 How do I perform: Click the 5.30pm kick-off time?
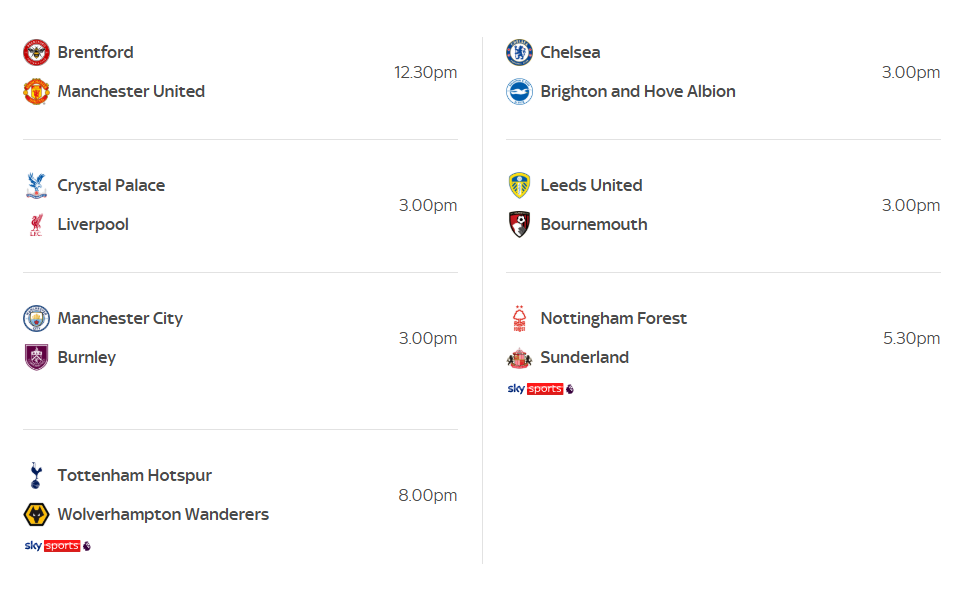(911, 338)
